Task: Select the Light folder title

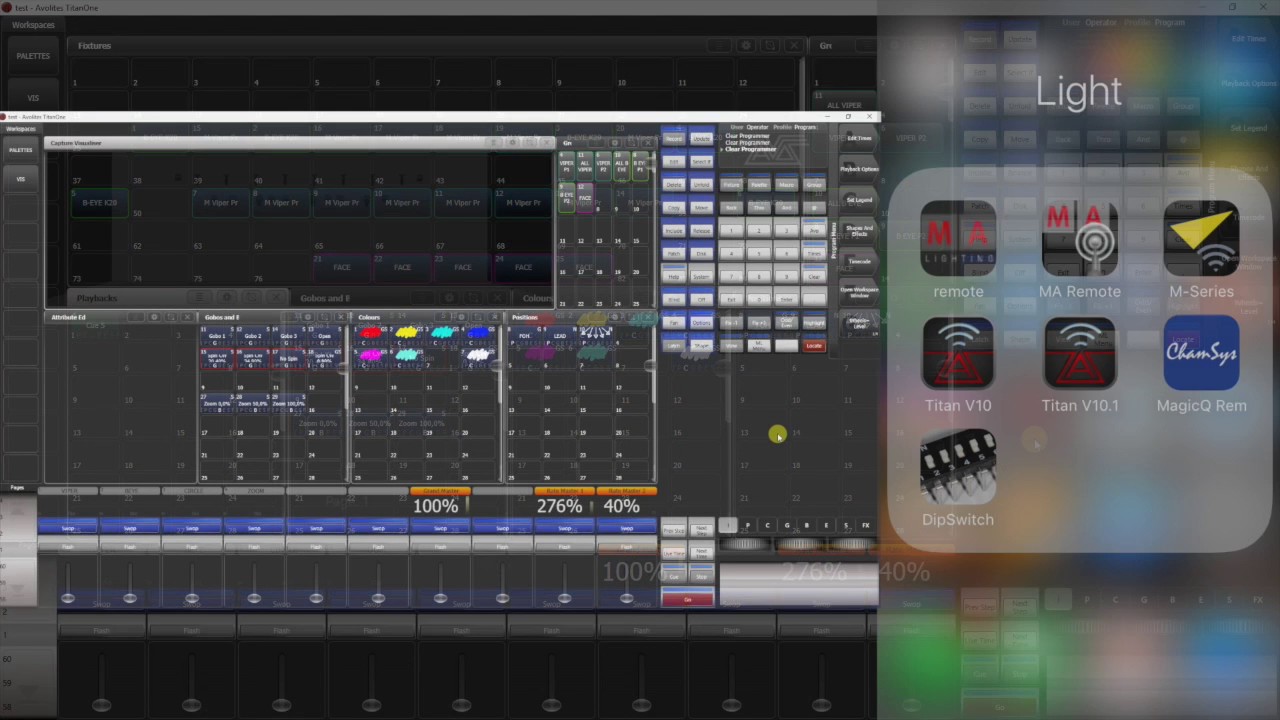Action: click(1079, 92)
